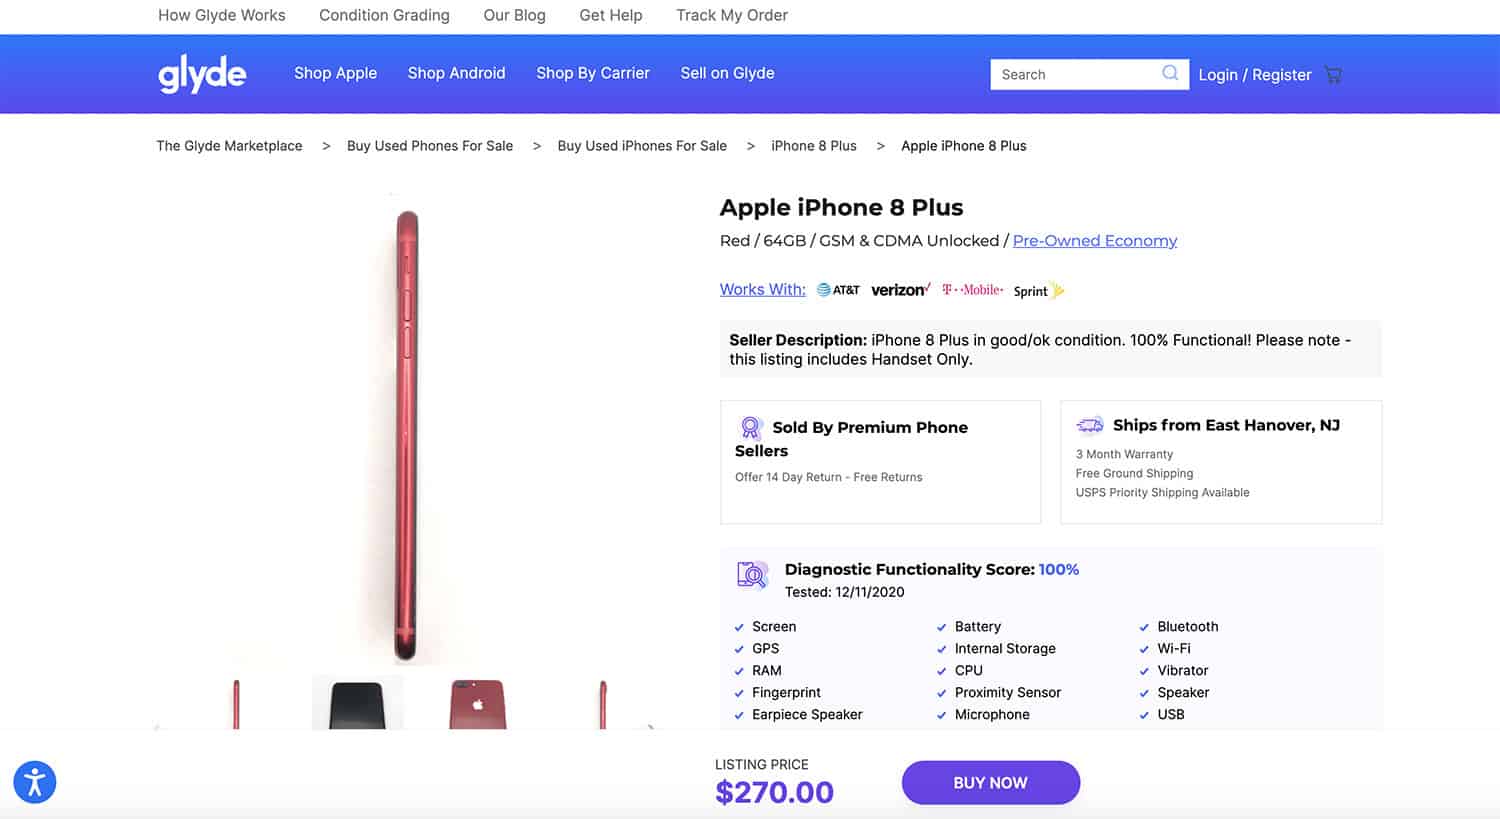Open the Shop Apple menu

[335, 73]
